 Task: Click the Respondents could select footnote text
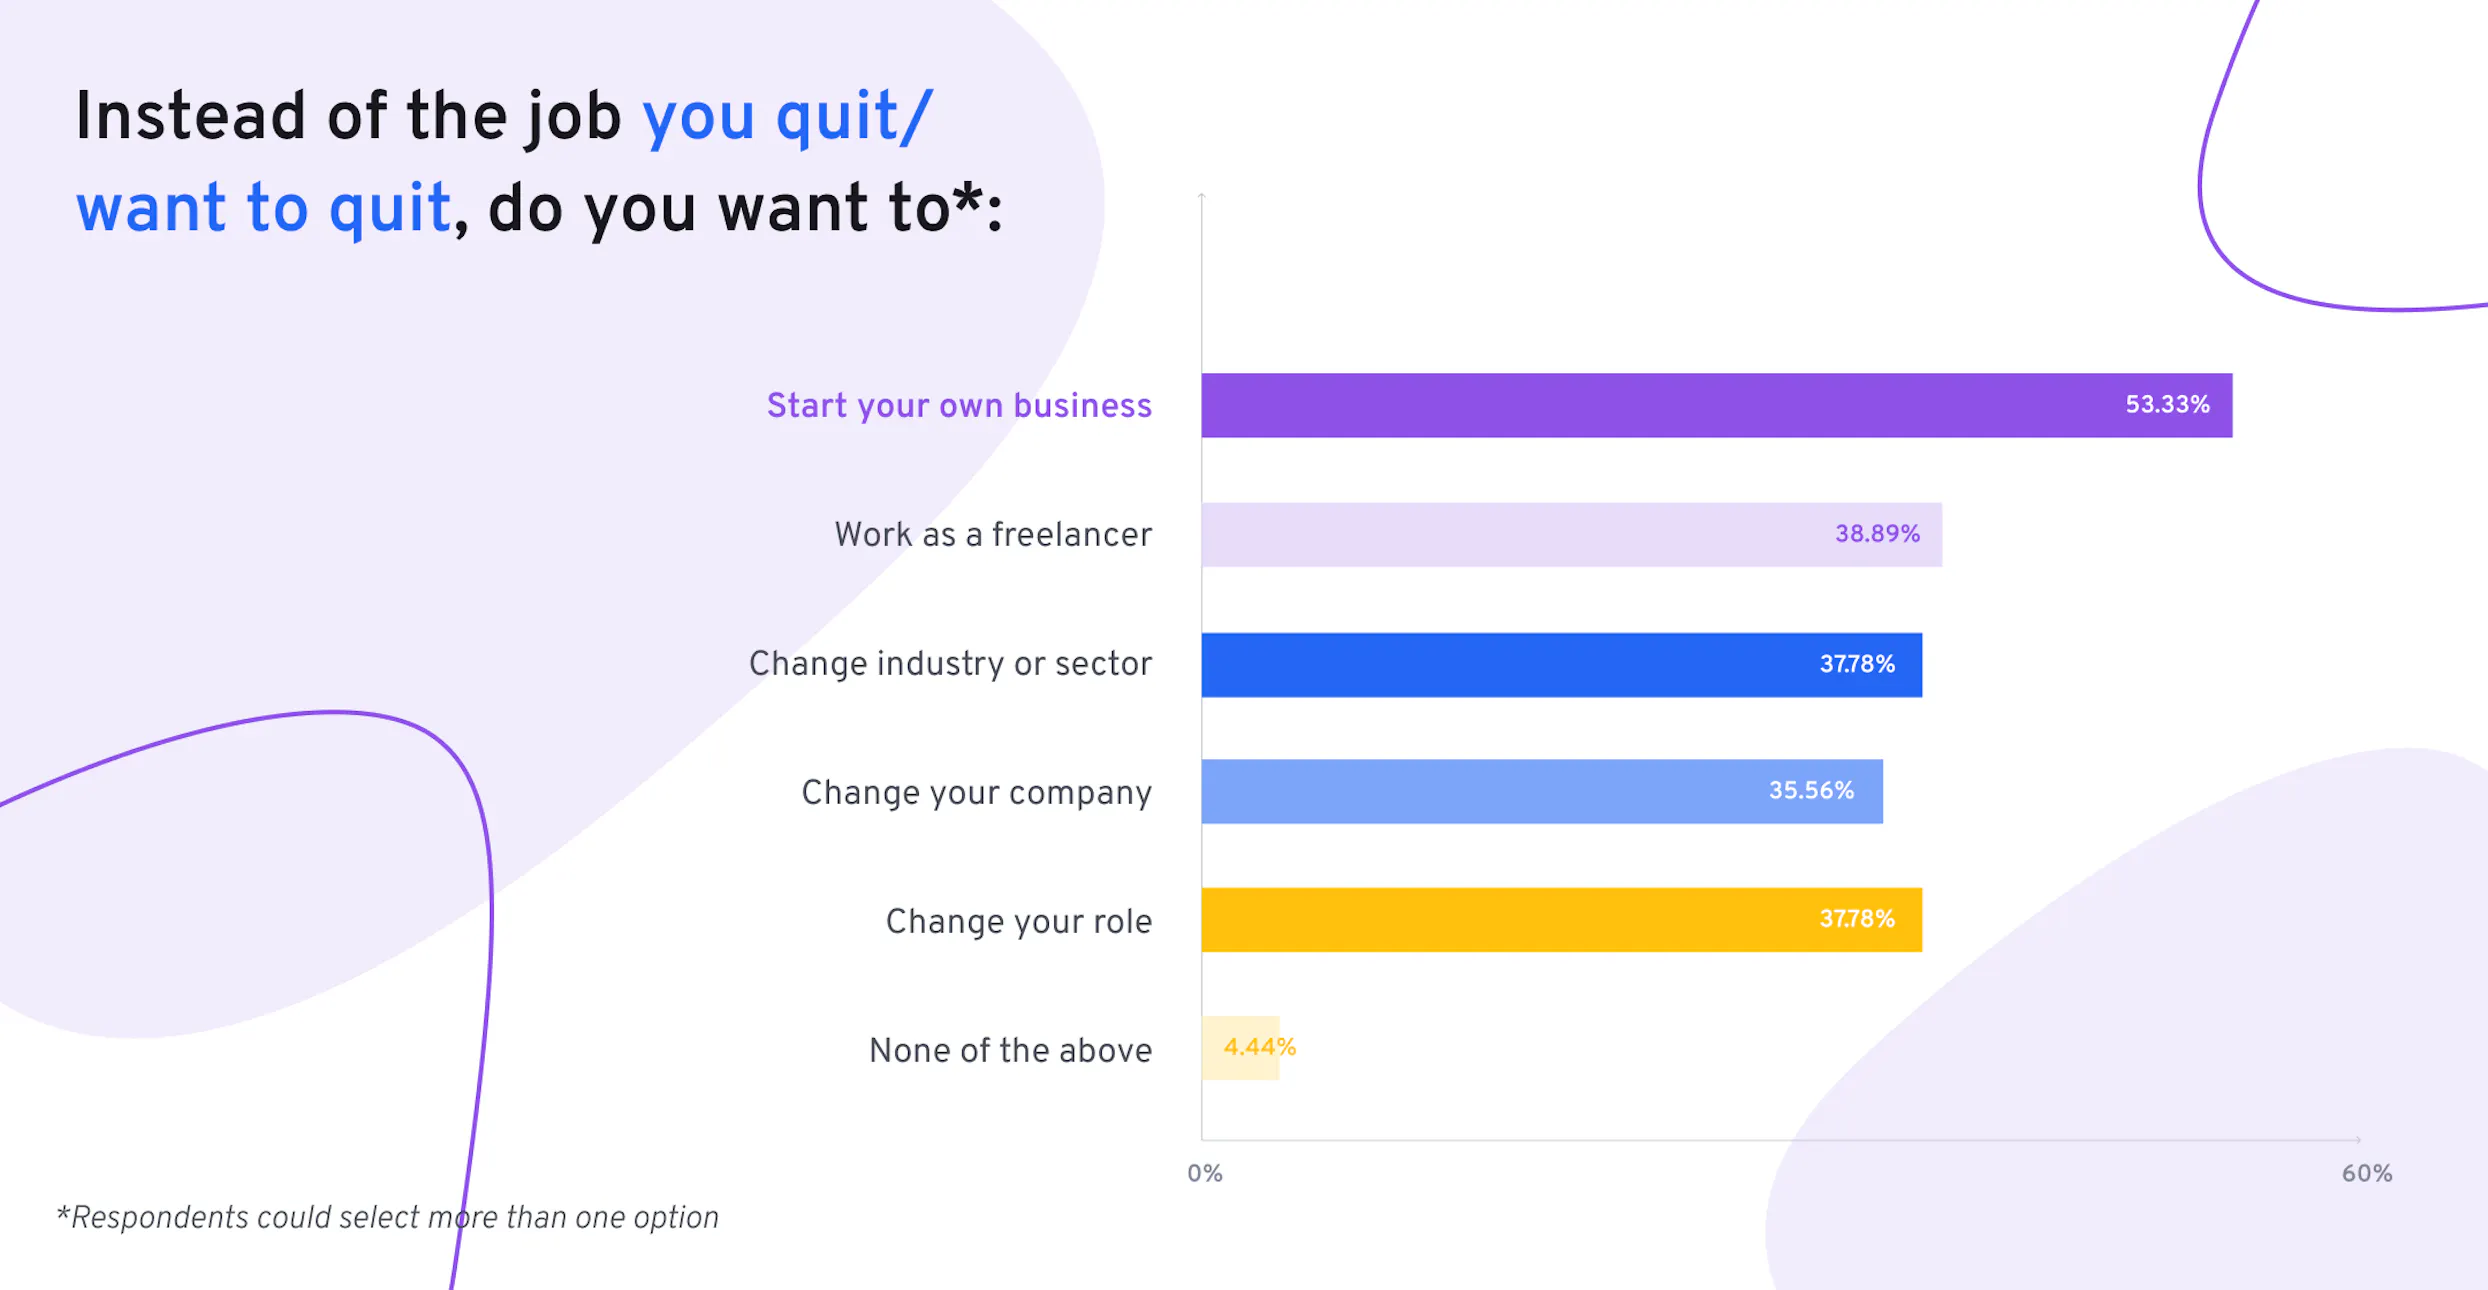(x=387, y=1217)
